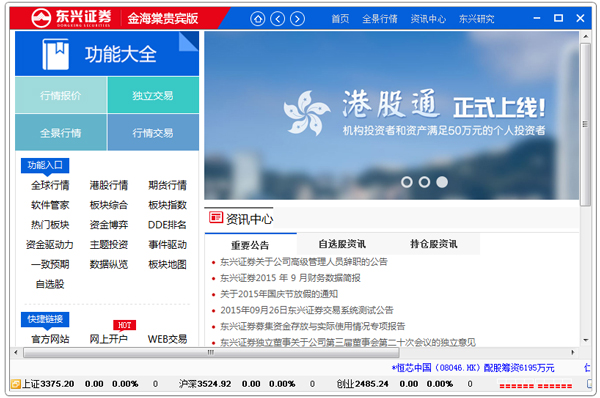The image size is (600, 398).
Task: Click the icon at the status bar's right end
Action: [x=589, y=383]
